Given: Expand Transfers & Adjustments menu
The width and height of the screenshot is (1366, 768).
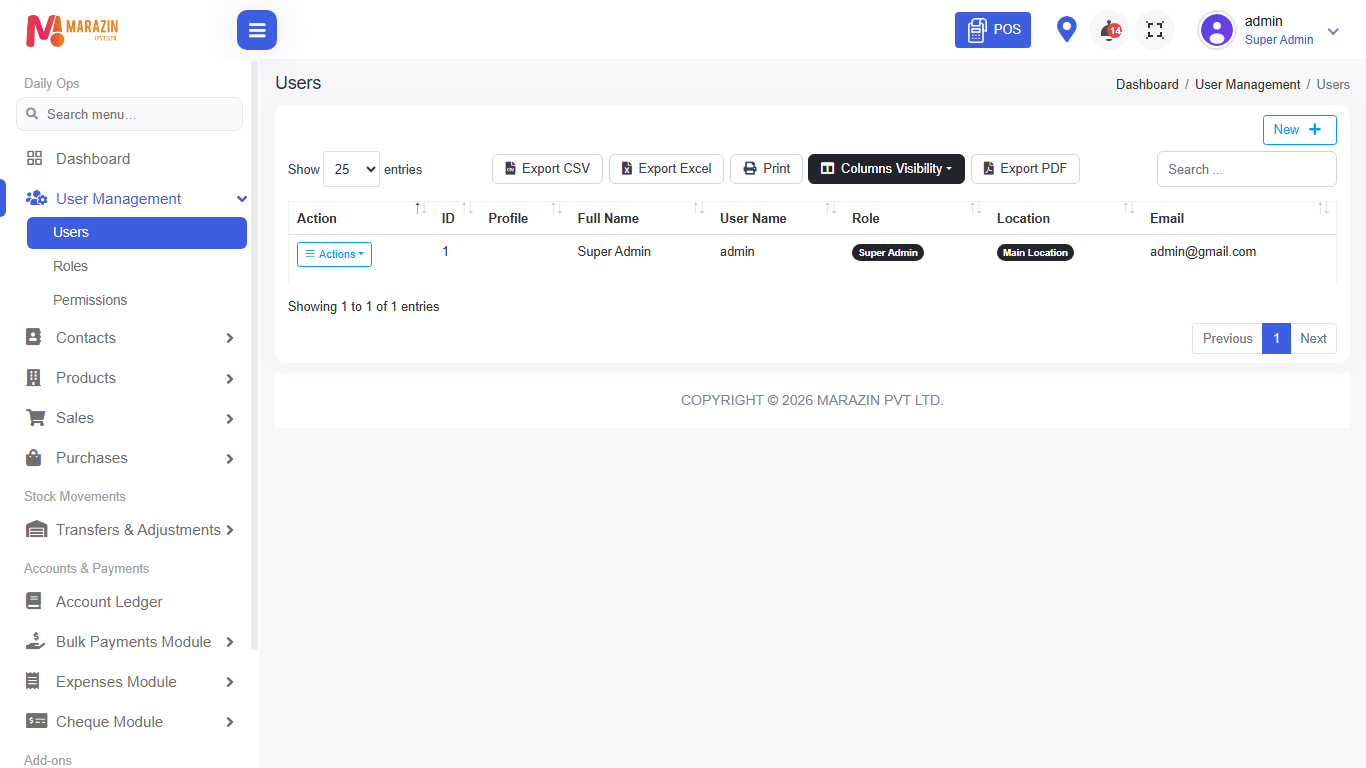Looking at the screenshot, I should click(x=129, y=530).
